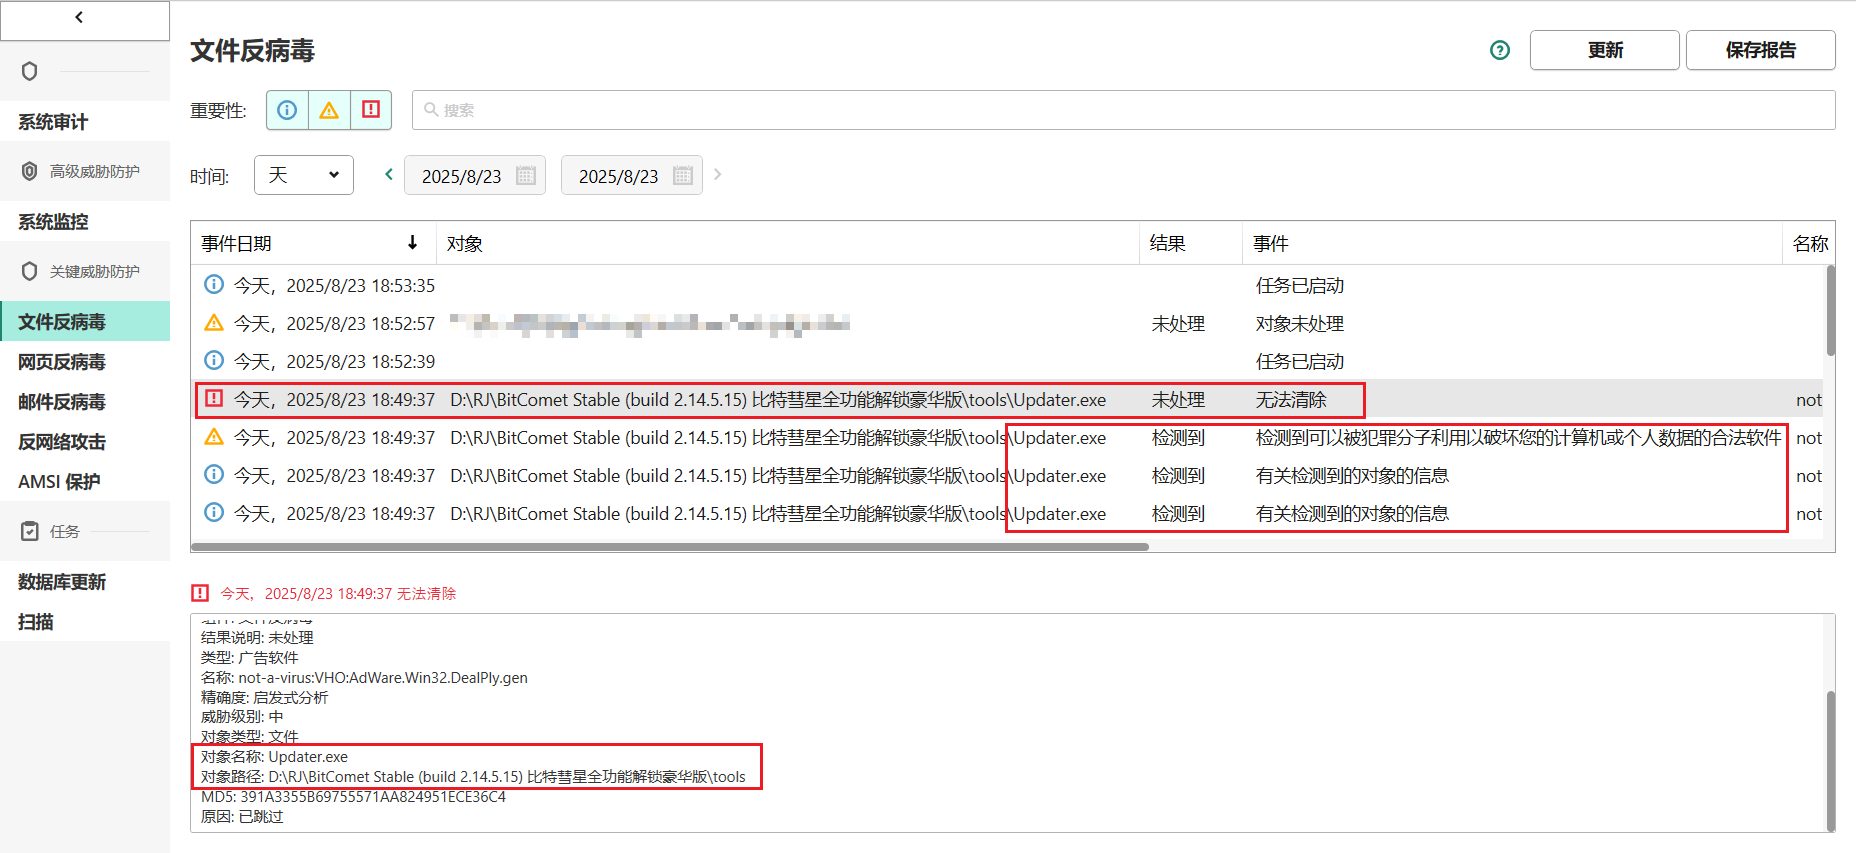The height and width of the screenshot is (853, 1856).
Task: Click the 保存报告 button
Action: [1760, 50]
